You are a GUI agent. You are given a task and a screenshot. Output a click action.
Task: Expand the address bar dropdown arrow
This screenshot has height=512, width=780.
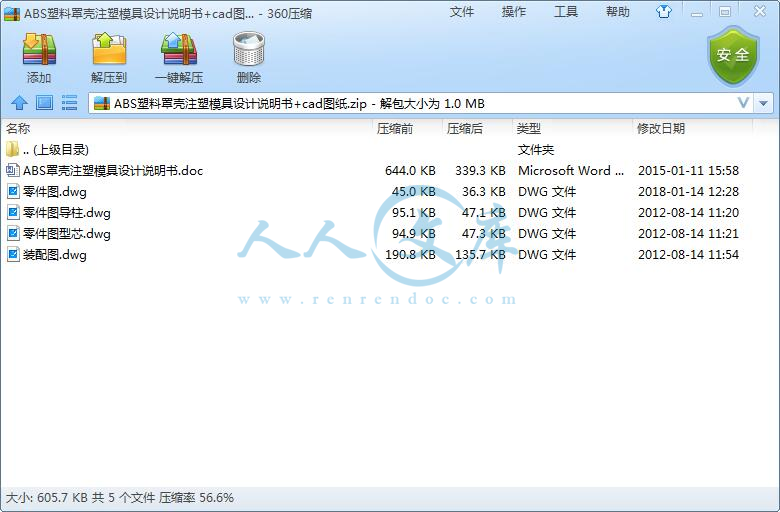(763, 103)
